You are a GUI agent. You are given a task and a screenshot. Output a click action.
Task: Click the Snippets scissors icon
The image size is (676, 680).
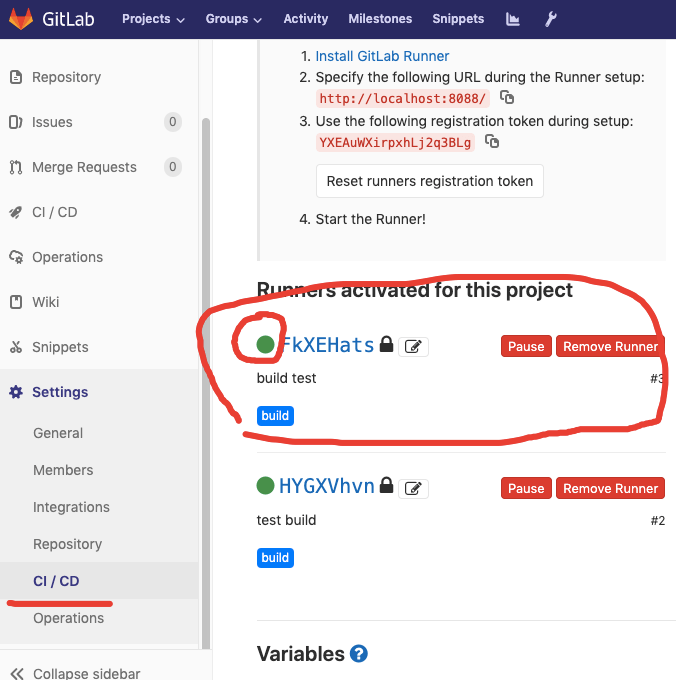[16, 347]
